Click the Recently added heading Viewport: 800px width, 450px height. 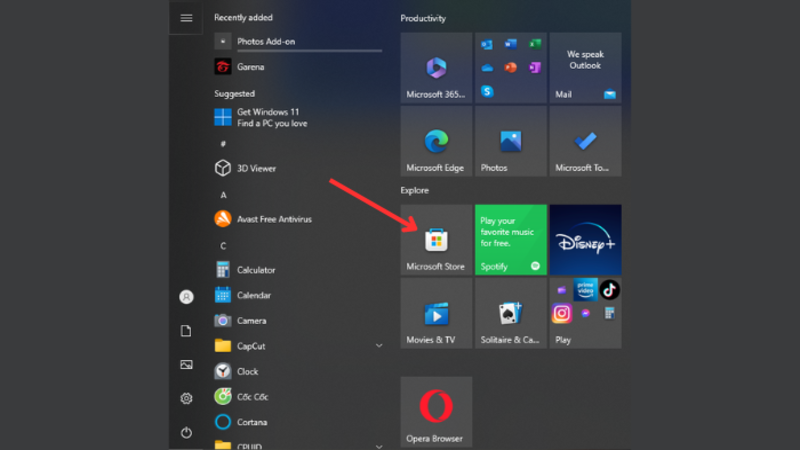tap(243, 17)
